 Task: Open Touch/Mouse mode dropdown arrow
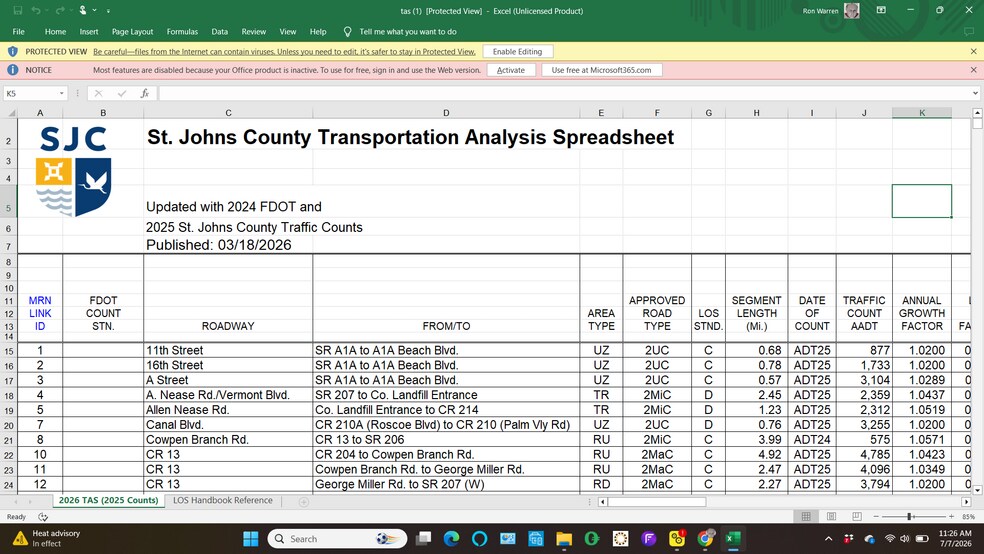(94, 11)
